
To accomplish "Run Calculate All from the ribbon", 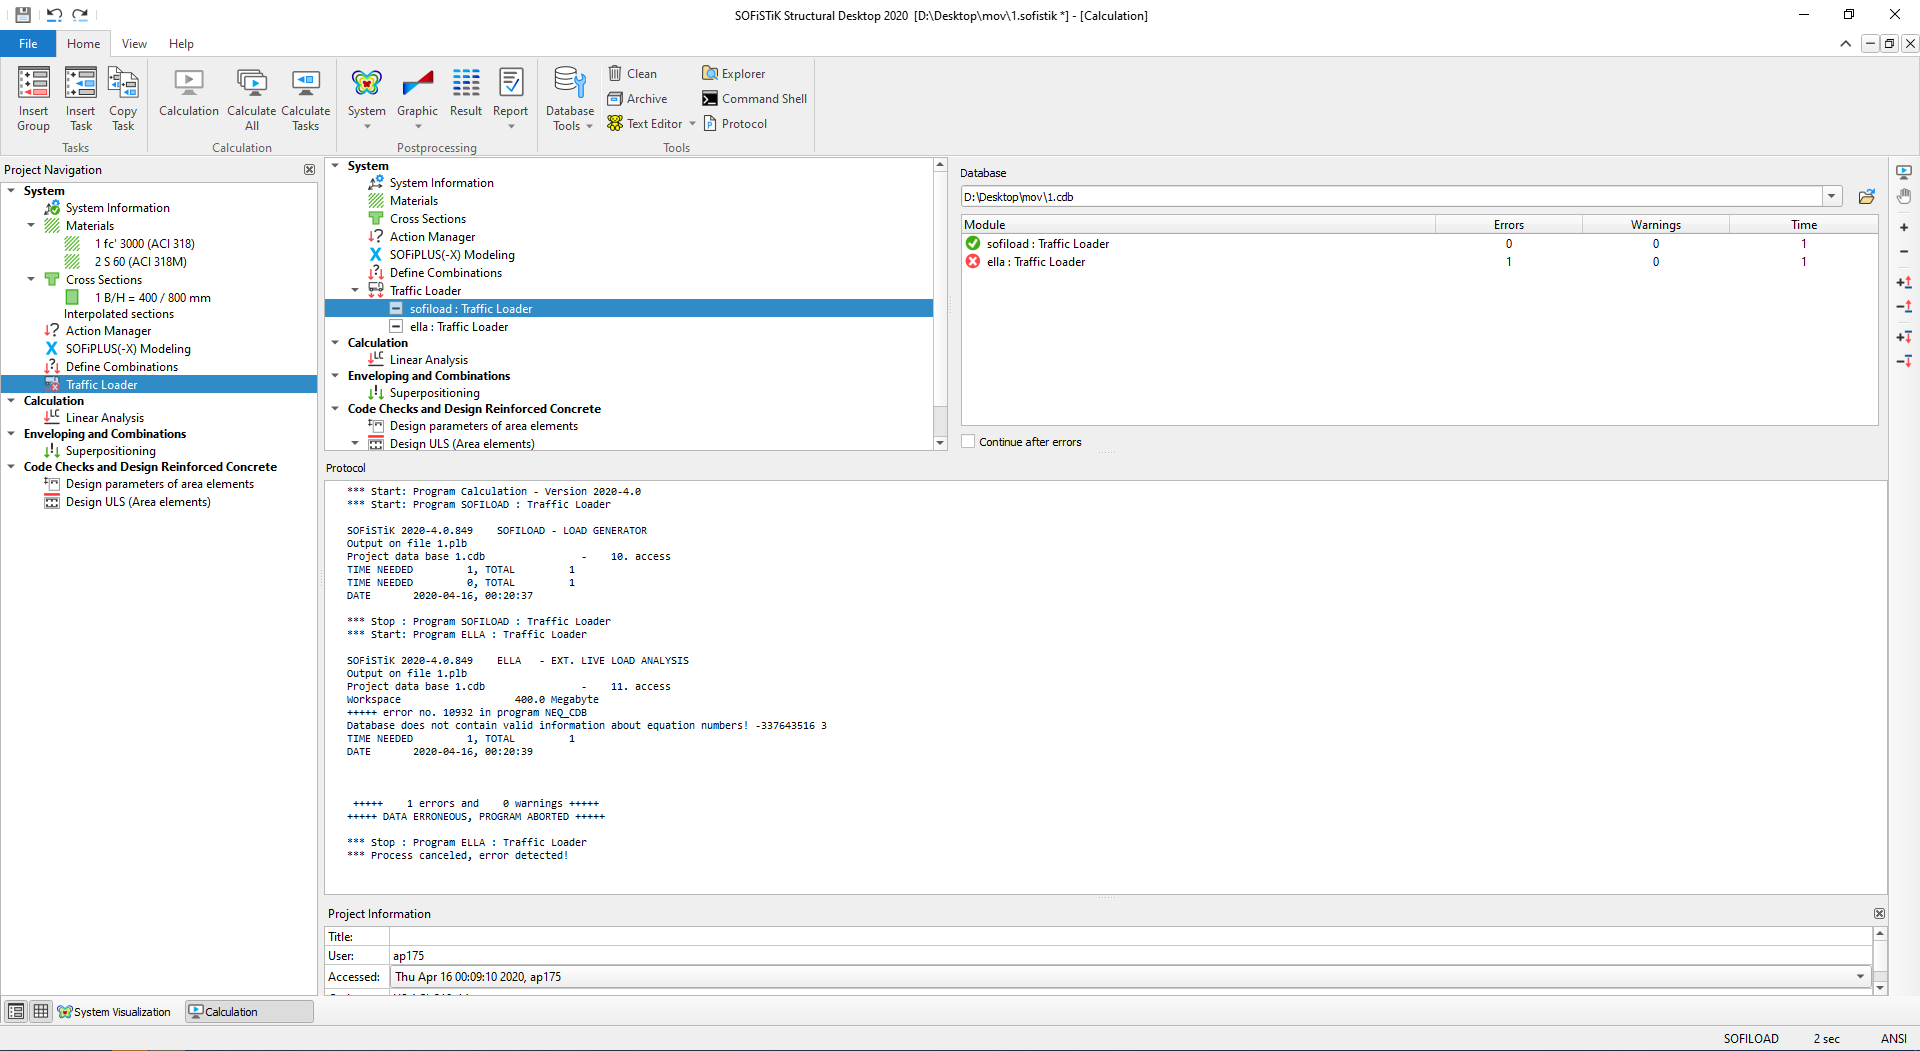I will (x=251, y=97).
